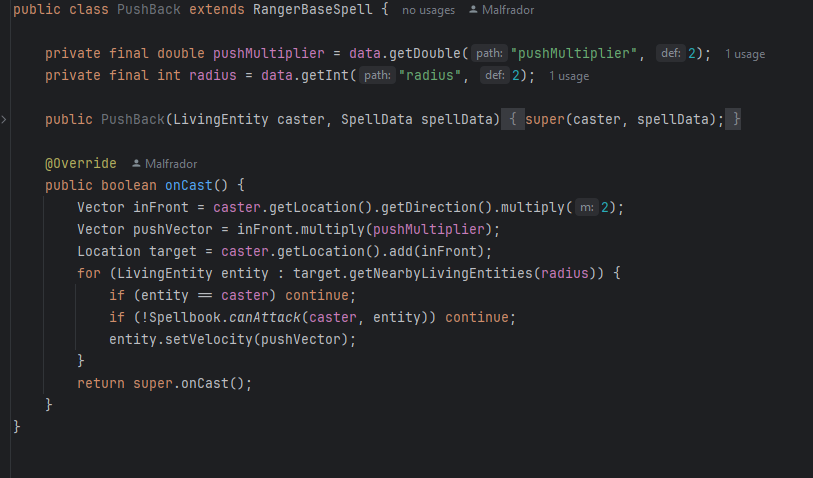Screen dimensions: 813x478
Task: Click the 'path:' hint in the getDouble call
Action: click(x=489, y=53)
